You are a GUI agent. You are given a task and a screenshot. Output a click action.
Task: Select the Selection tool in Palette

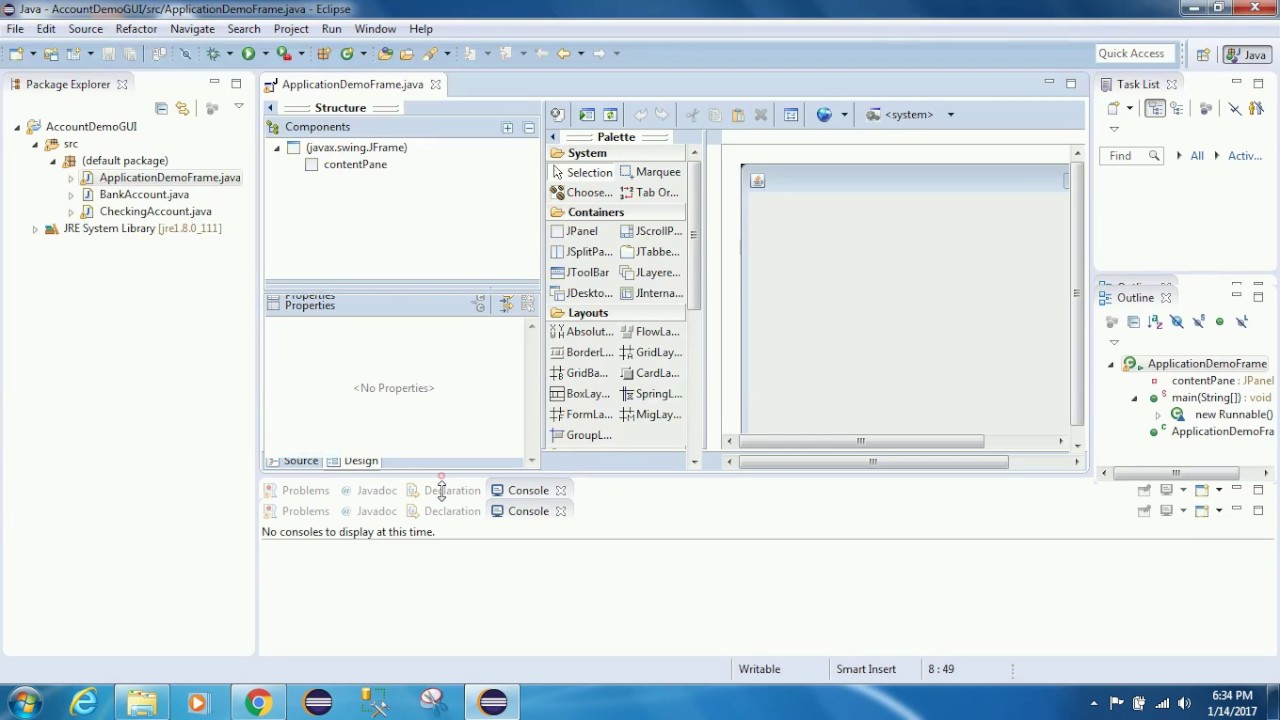coord(582,172)
